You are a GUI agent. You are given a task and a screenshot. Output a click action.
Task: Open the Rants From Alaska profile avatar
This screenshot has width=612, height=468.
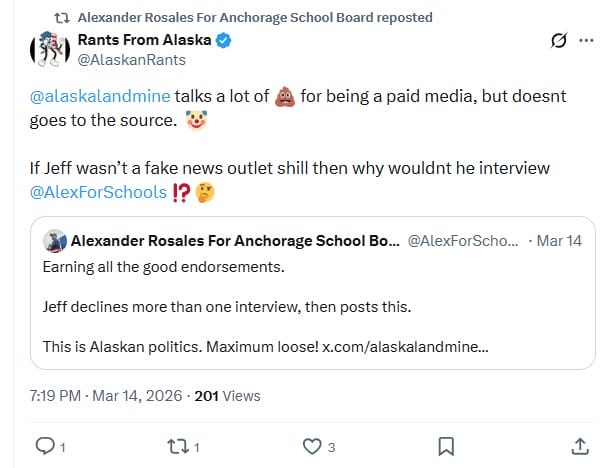point(48,50)
